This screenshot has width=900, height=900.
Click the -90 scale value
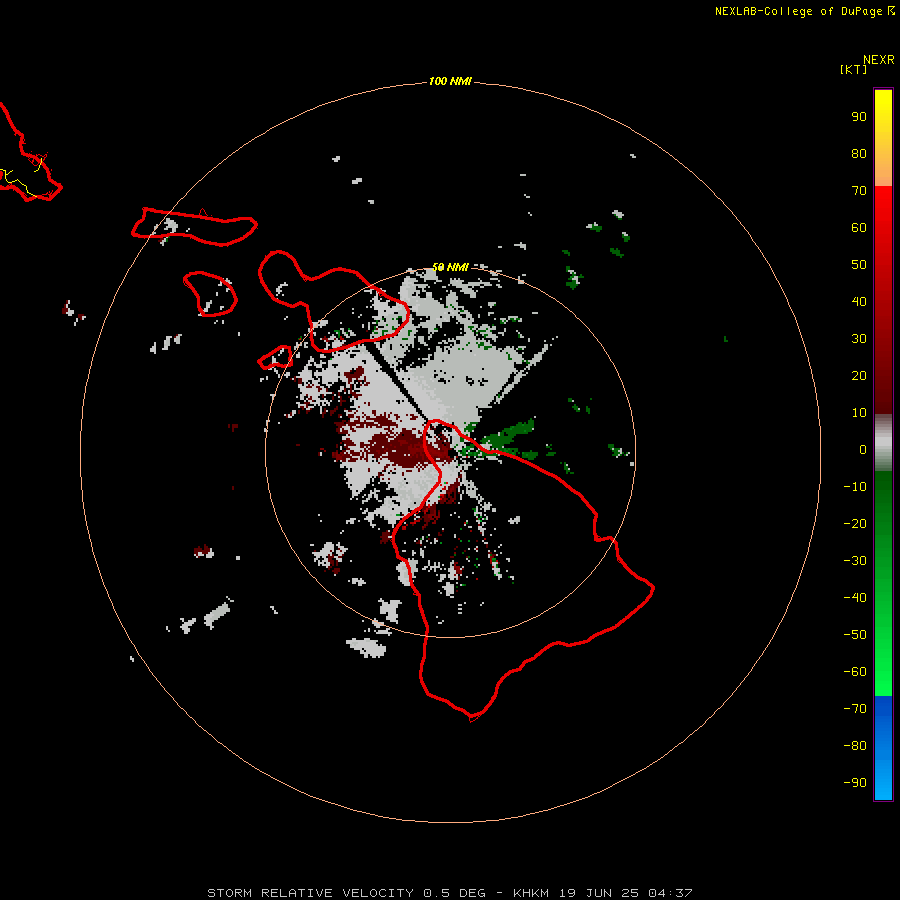pos(855,783)
